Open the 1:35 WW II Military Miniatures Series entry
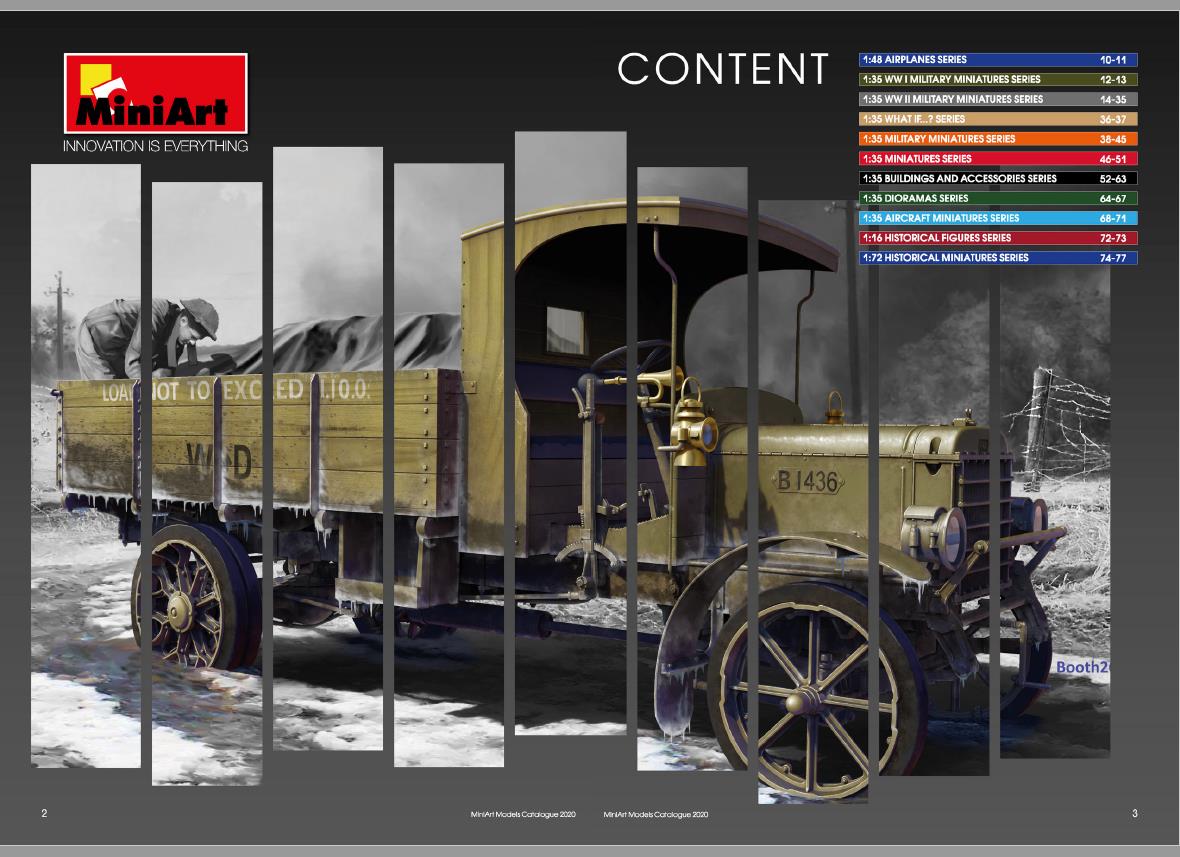 (998, 99)
